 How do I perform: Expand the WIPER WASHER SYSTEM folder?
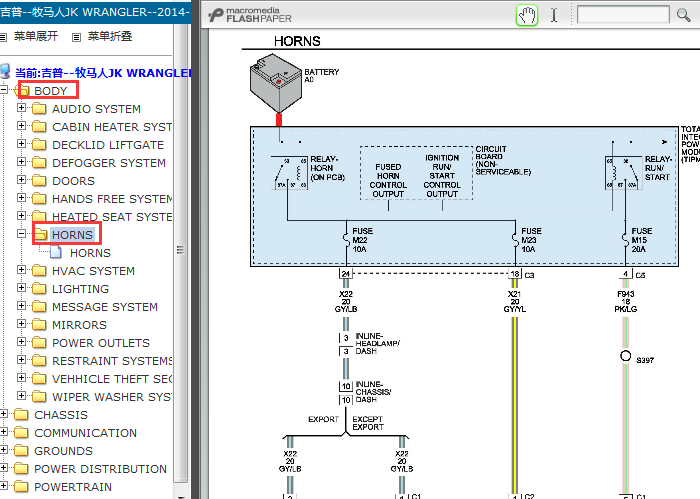click(x=21, y=395)
